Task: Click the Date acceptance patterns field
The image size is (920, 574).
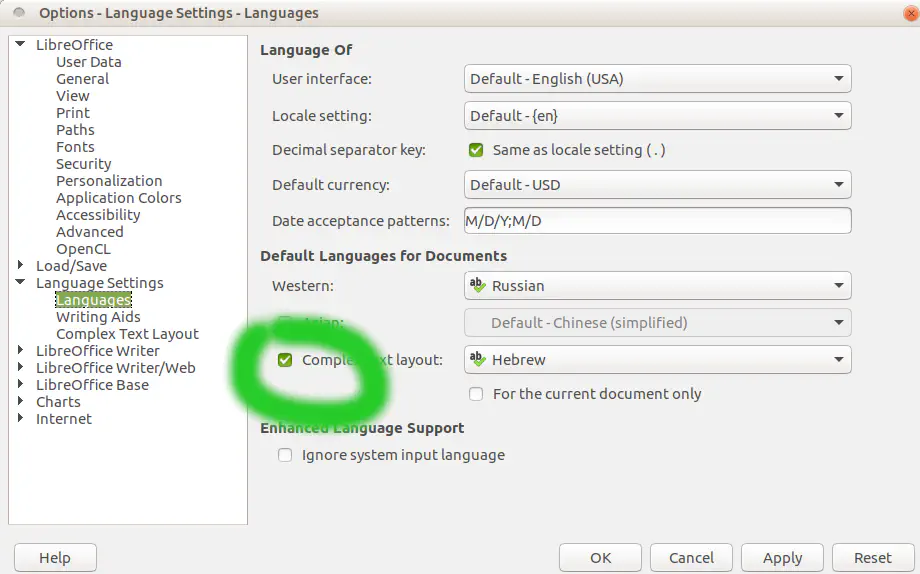Action: point(657,221)
